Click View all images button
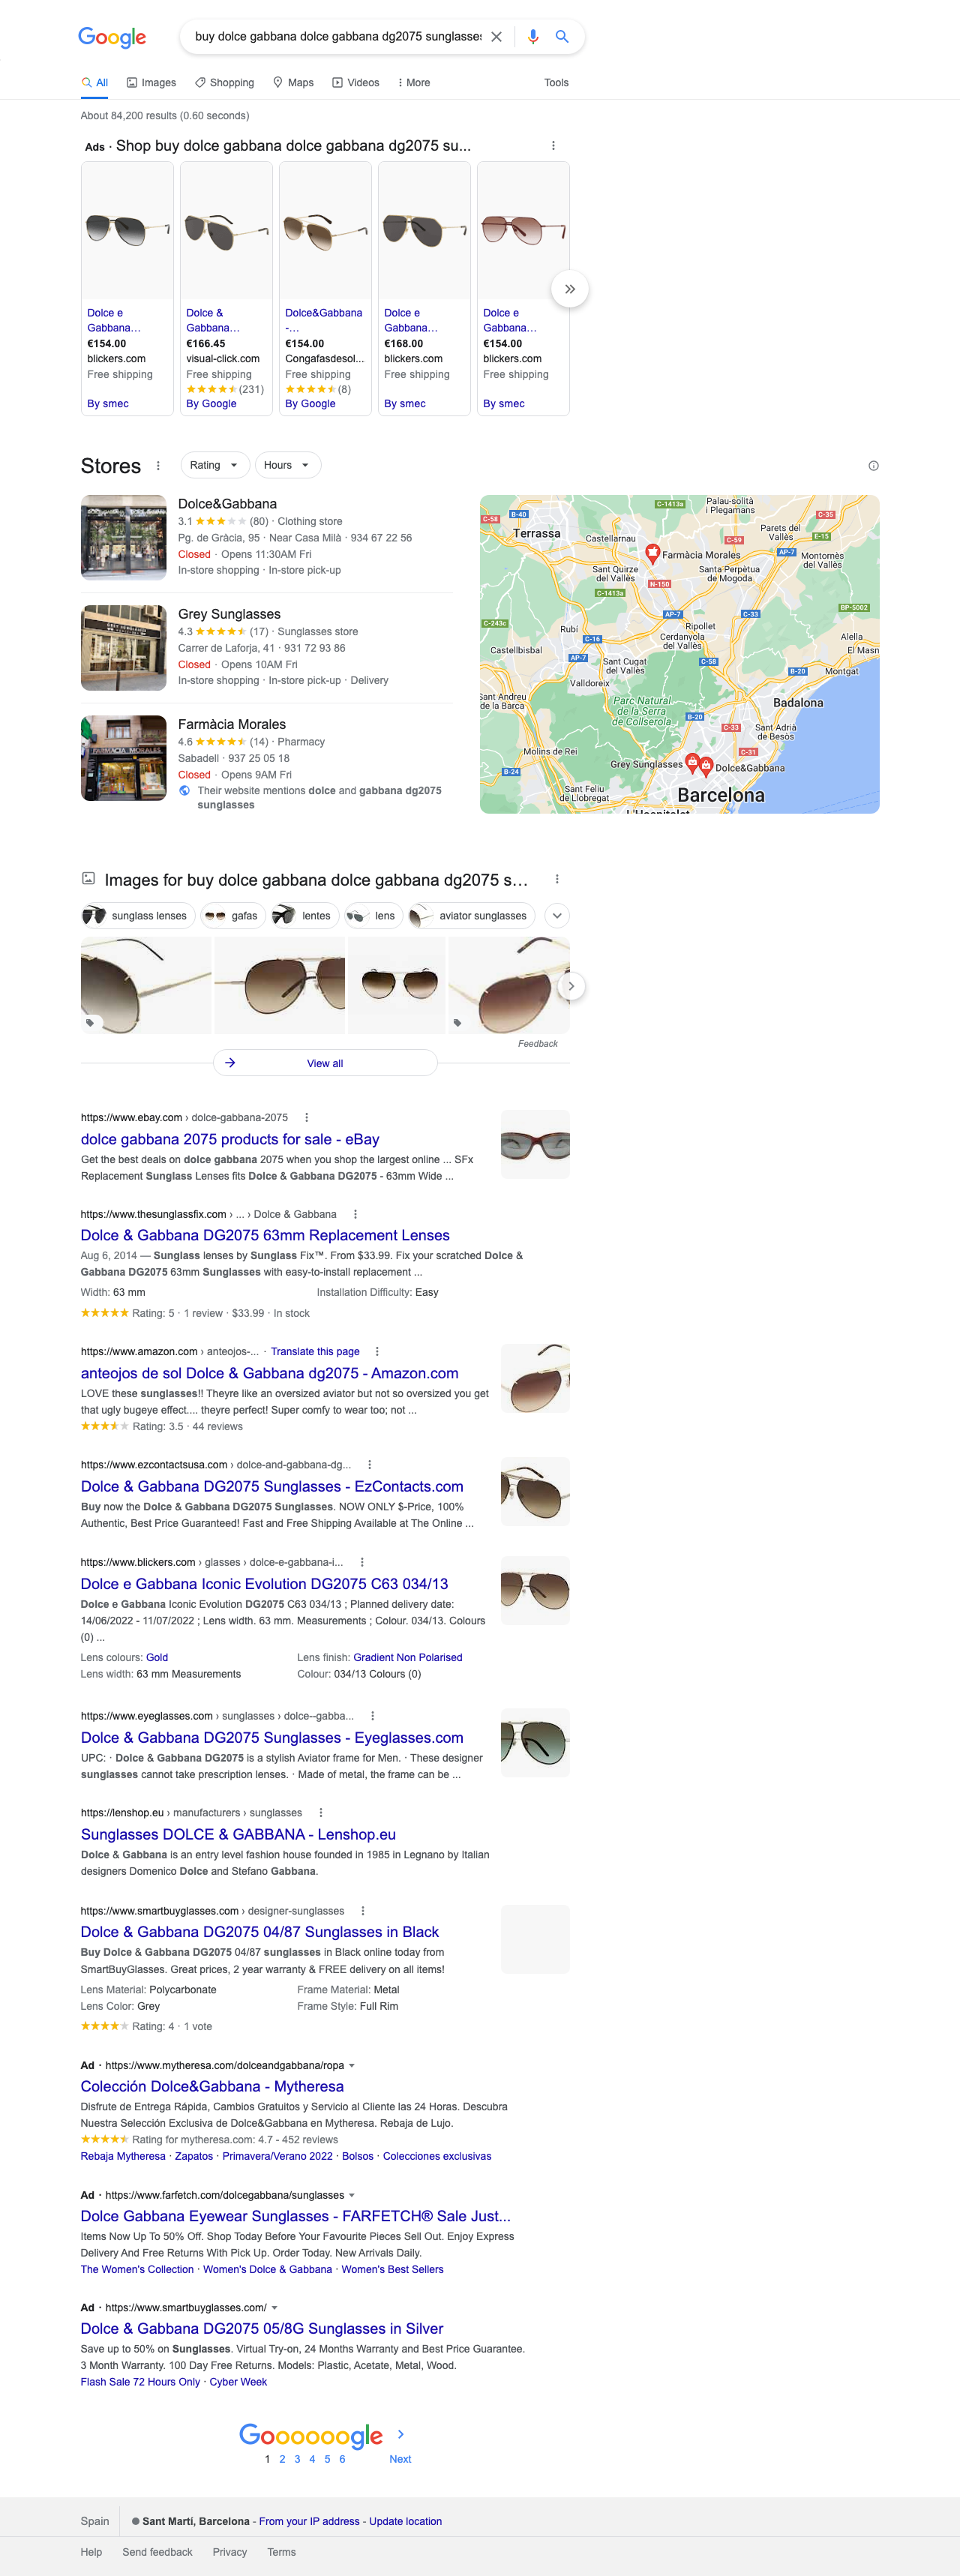 tap(325, 1063)
